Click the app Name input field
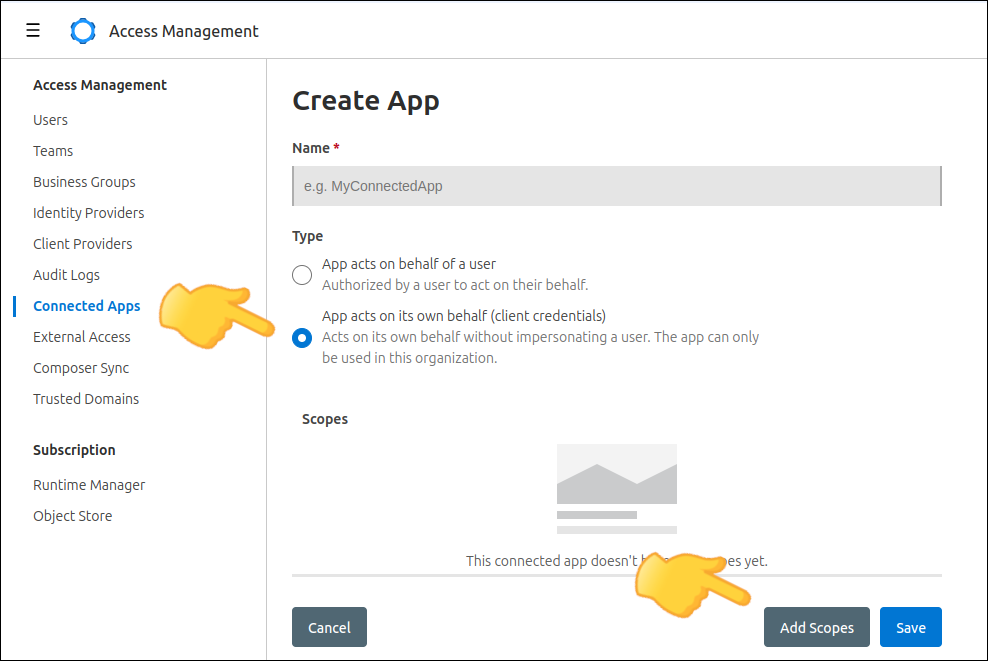Image resolution: width=988 pixels, height=661 pixels. [x=616, y=186]
